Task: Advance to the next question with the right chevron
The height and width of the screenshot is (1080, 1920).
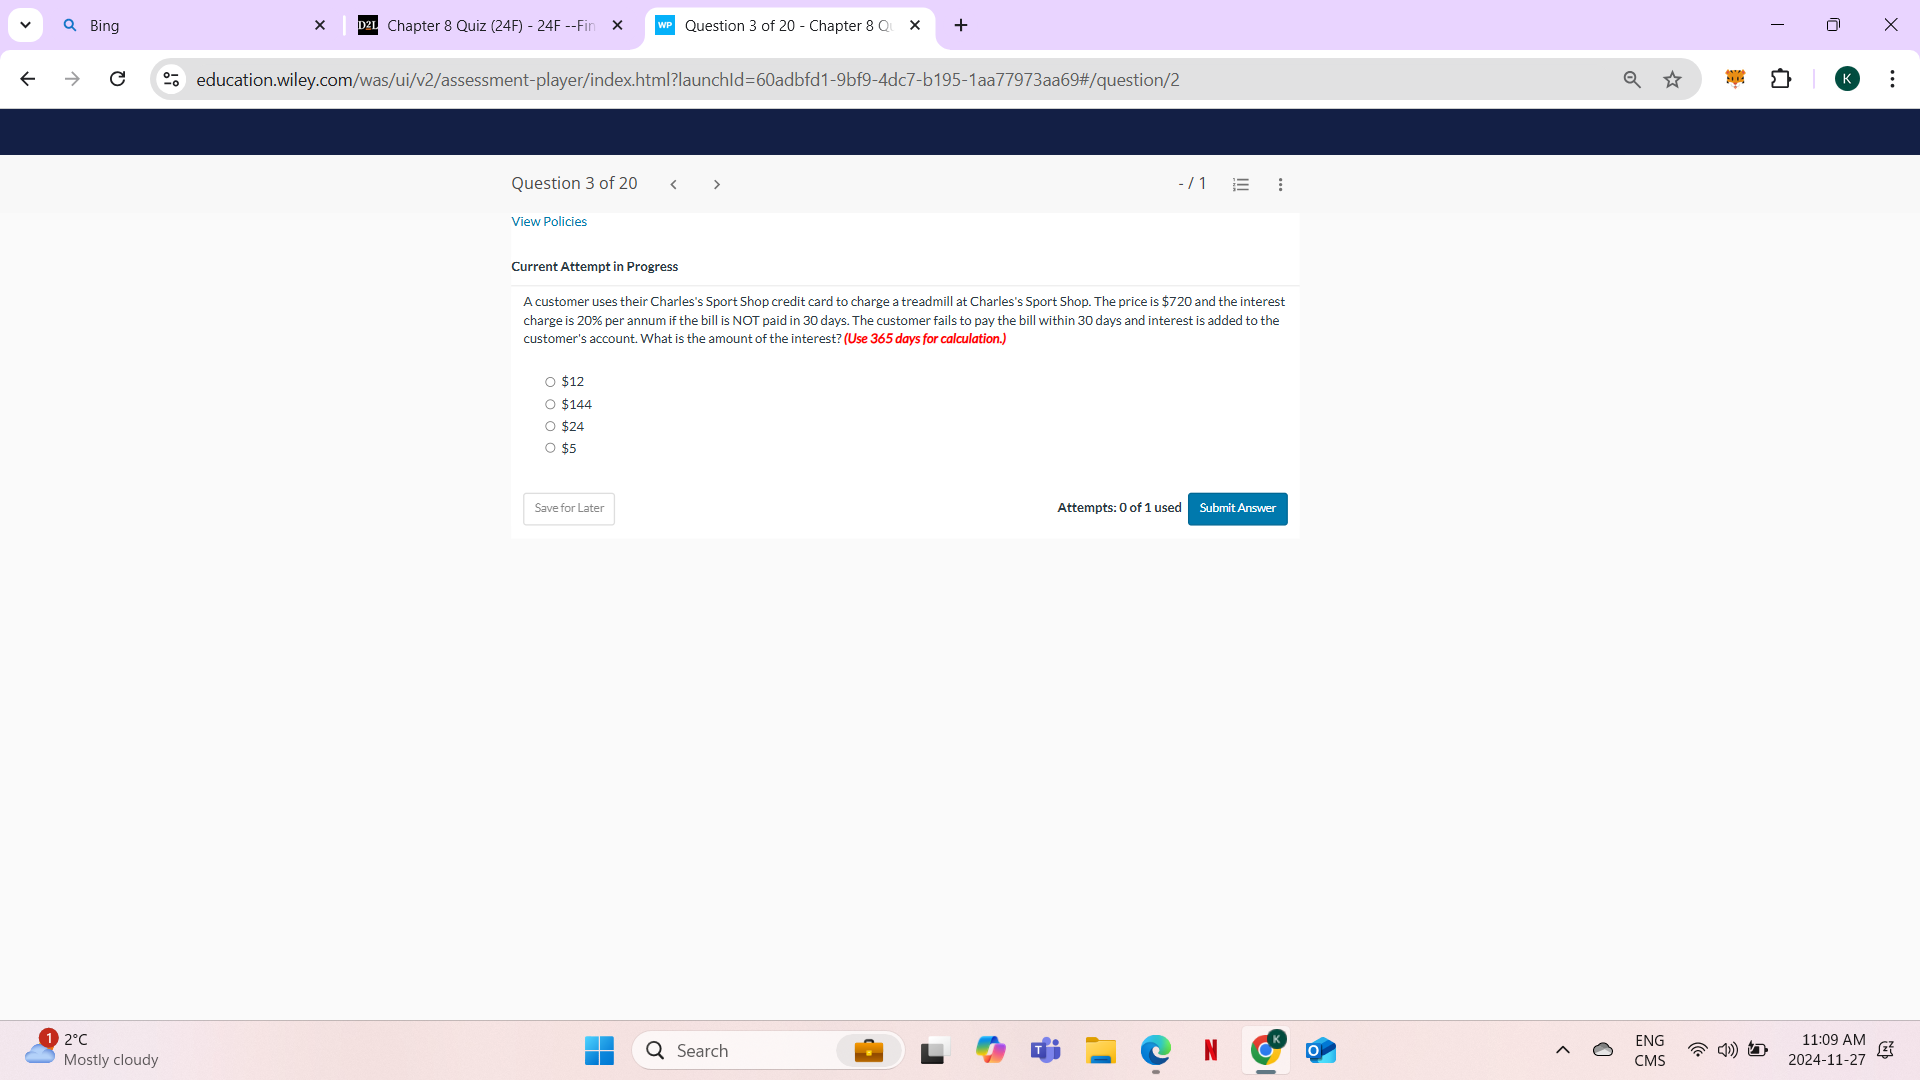Action: pos(717,184)
